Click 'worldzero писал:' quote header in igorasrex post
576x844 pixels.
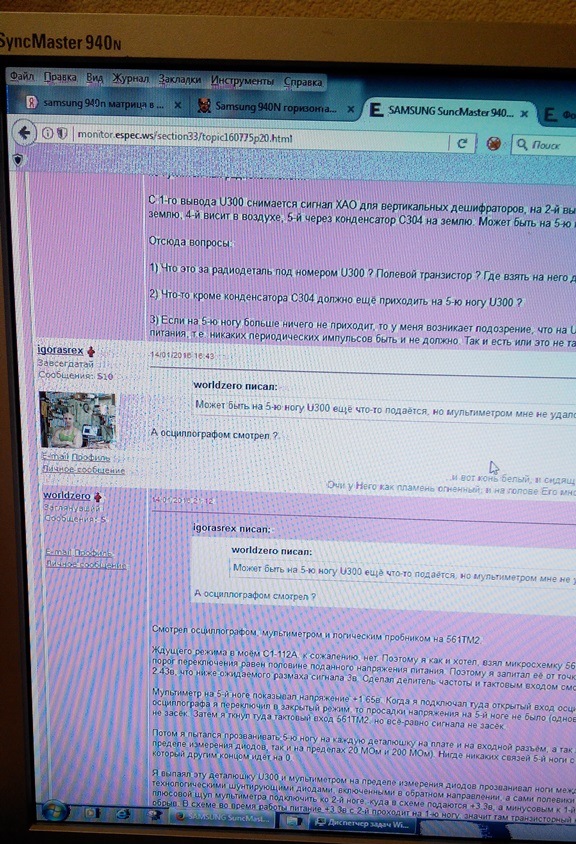pyautogui.click(x=235, y=385)
